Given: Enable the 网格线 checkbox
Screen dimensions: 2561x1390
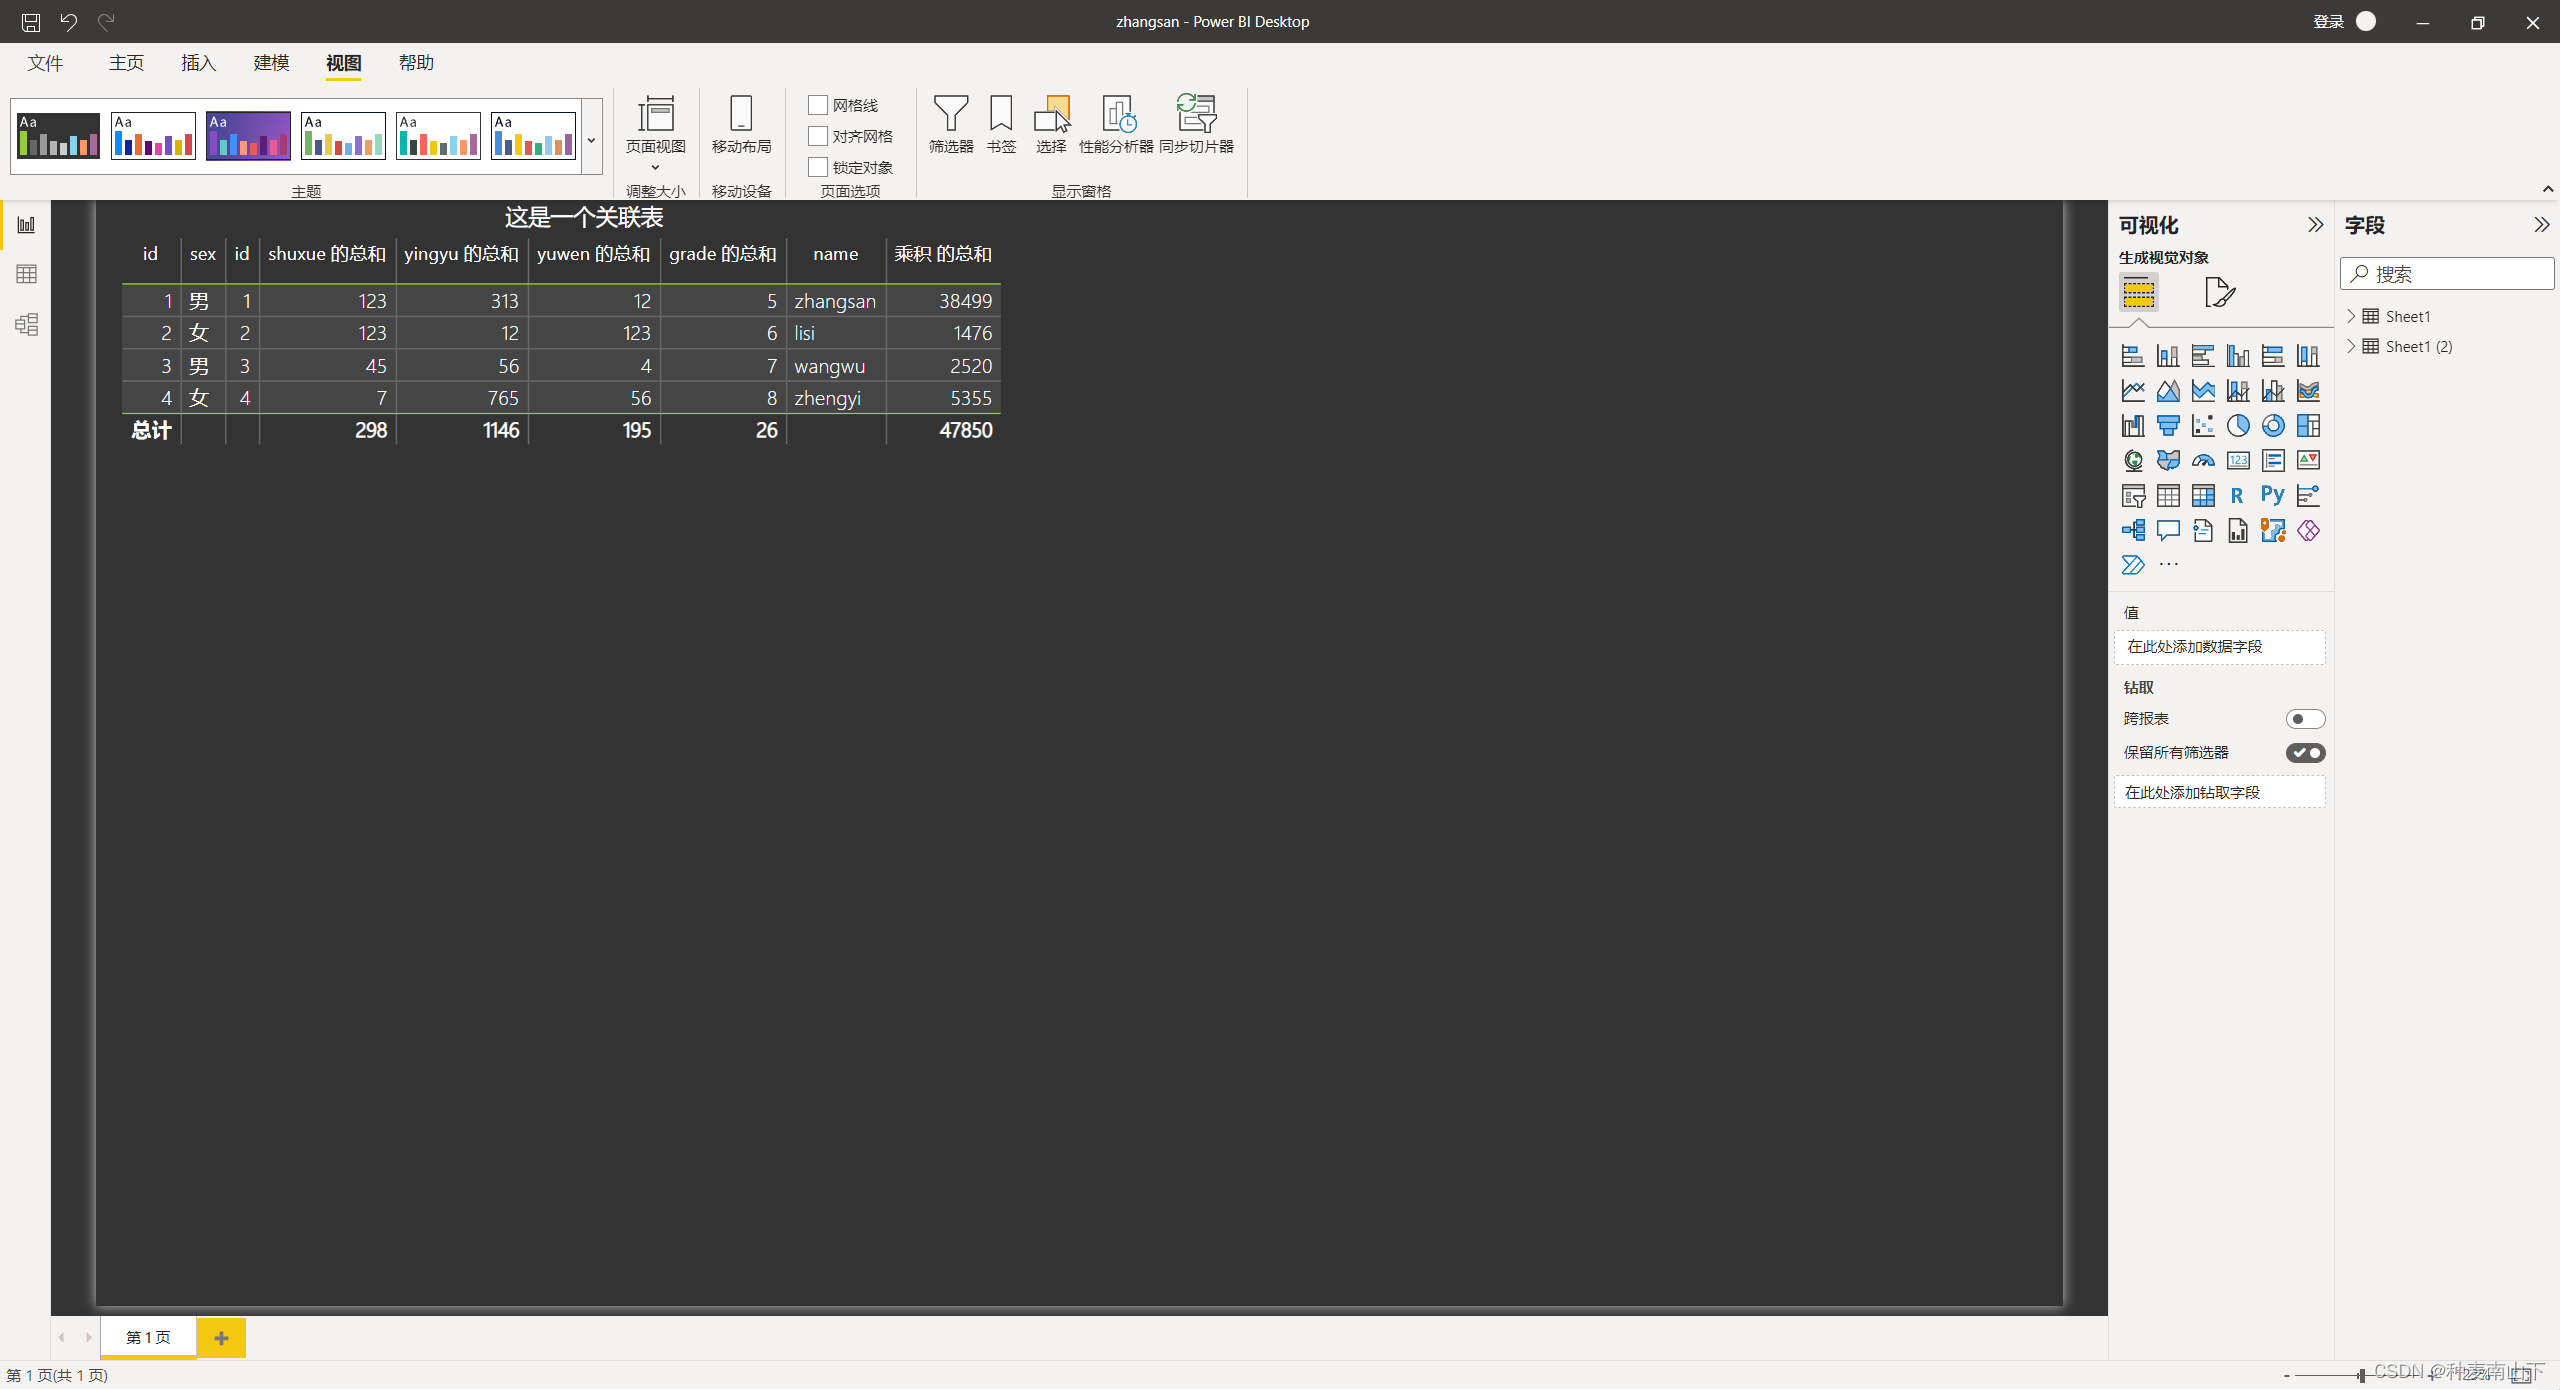Looking at the screenshot, I should 817,104.
